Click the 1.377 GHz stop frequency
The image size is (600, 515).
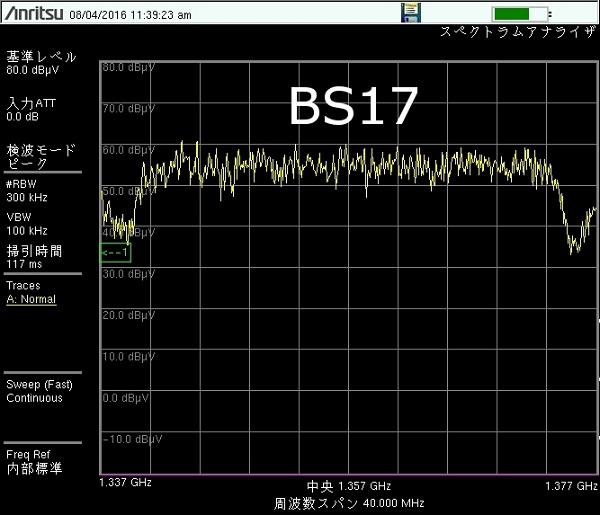(x=573, y=483)
